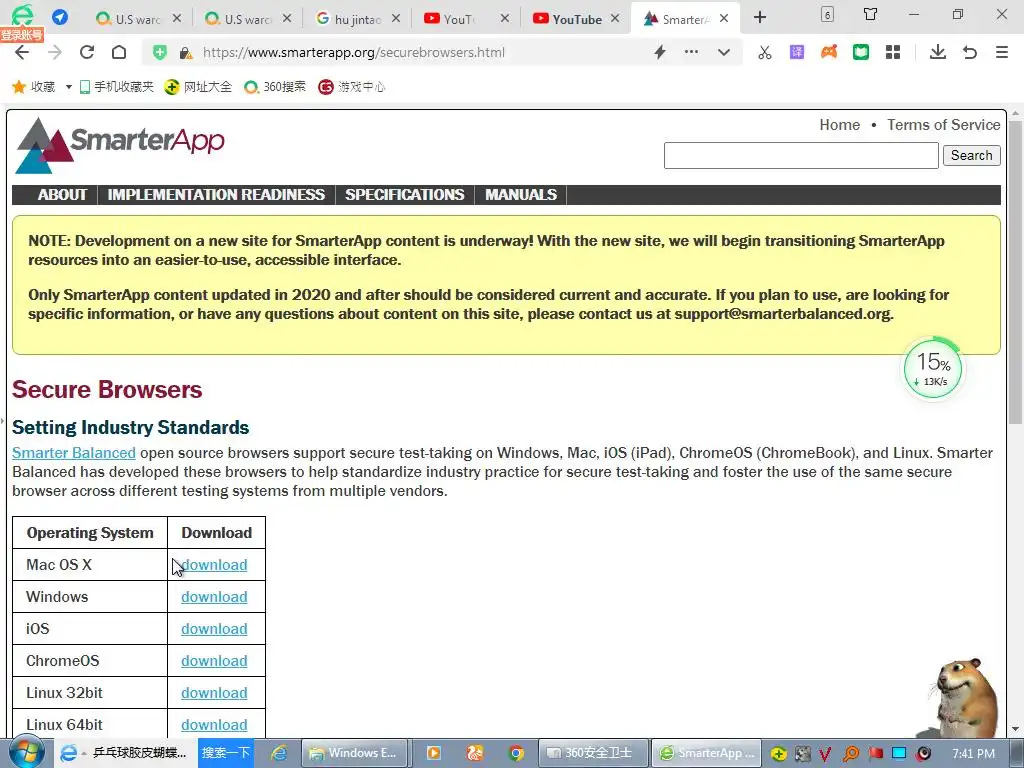
Task: Click the undo closed tab icon
Action: pyautogui.click(x=970, y=52)
